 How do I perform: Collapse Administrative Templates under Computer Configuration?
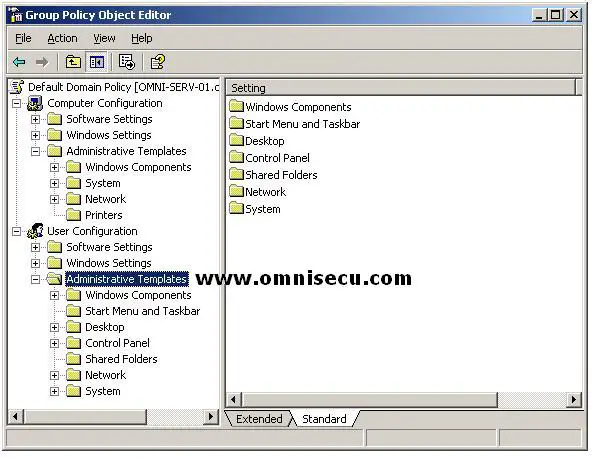(36, 151)
